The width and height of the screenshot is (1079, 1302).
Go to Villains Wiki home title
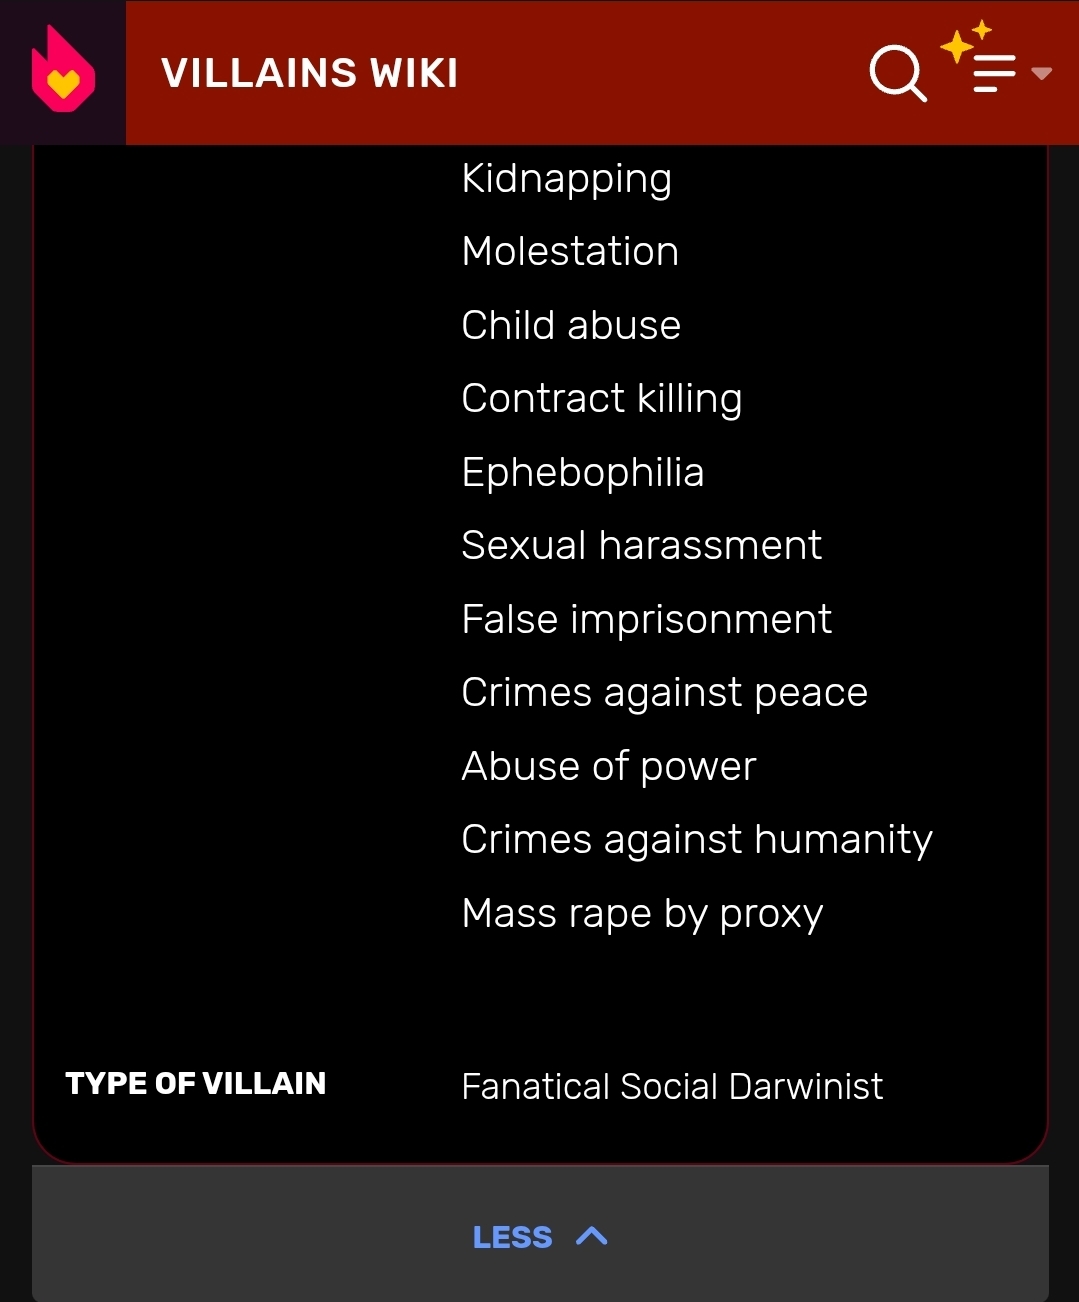coord(310,73)
